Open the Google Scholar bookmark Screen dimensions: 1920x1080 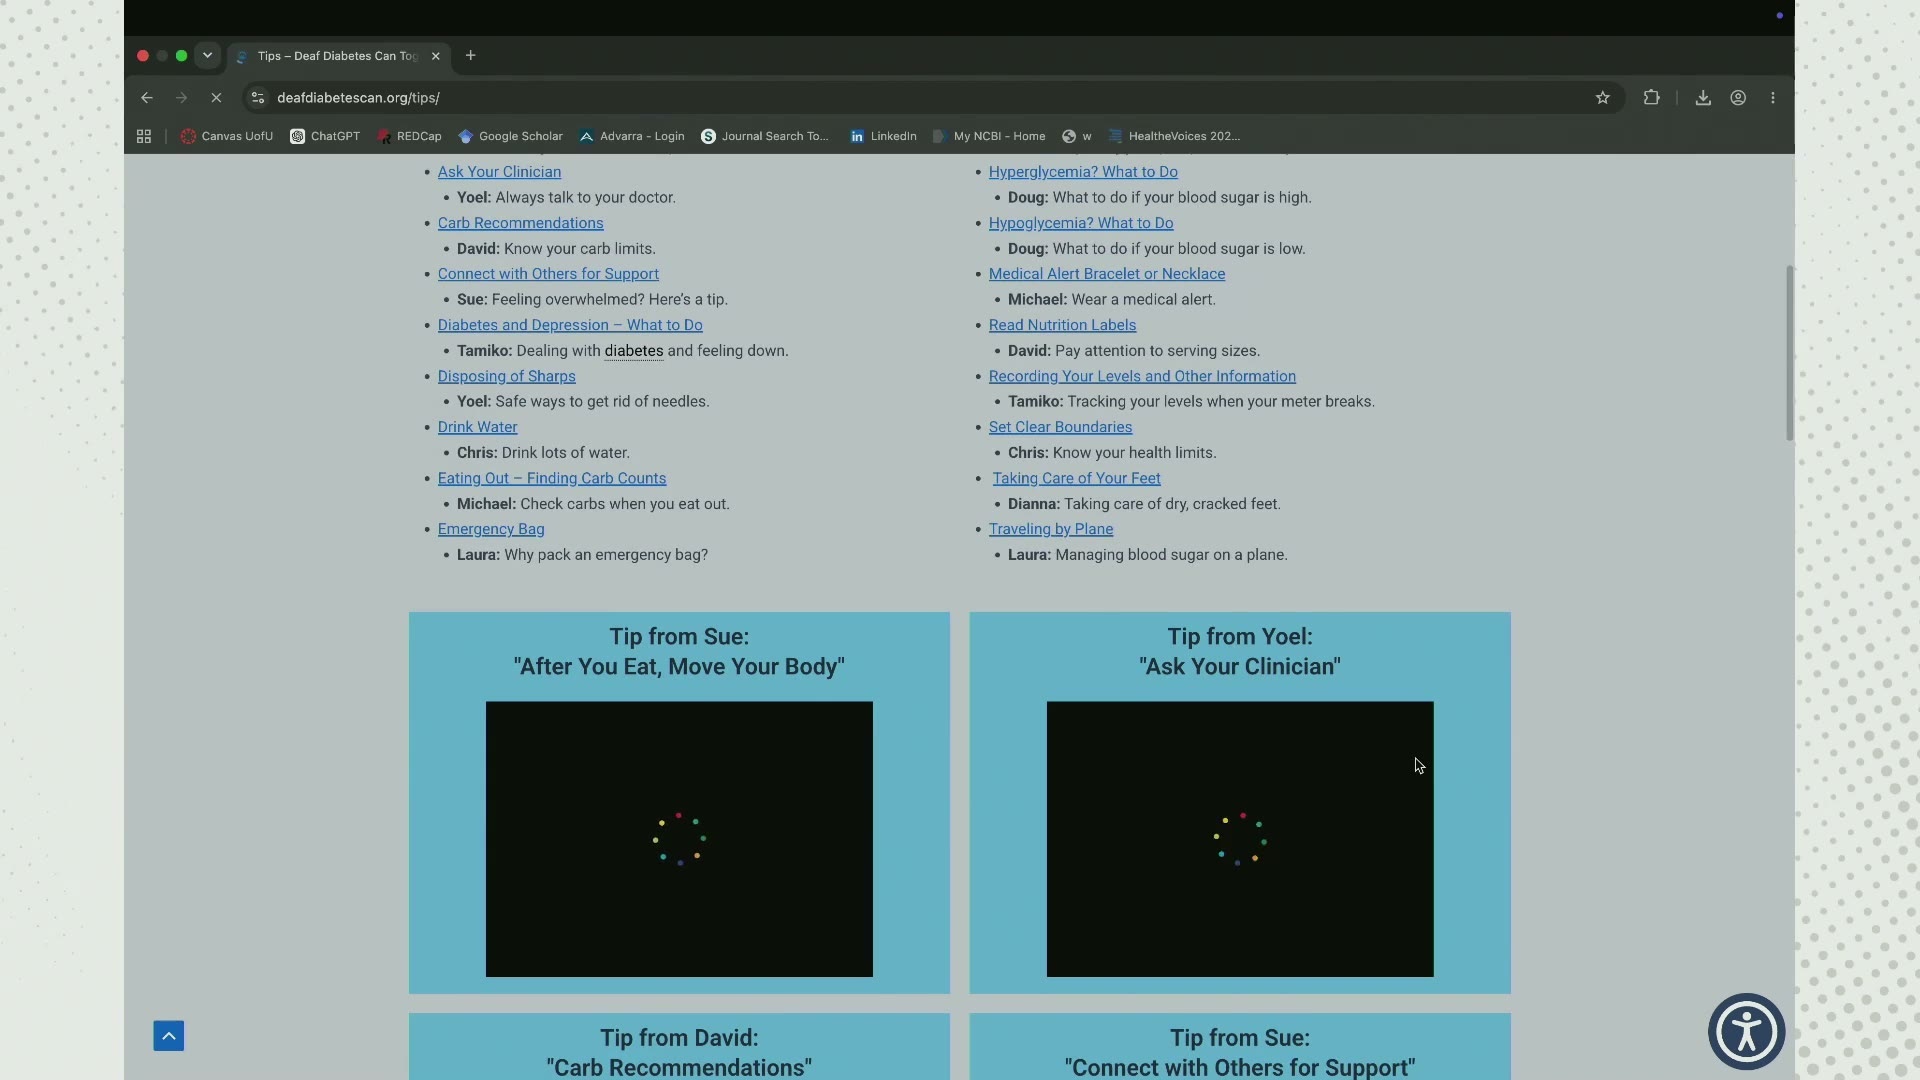click(x=510, y=136)
